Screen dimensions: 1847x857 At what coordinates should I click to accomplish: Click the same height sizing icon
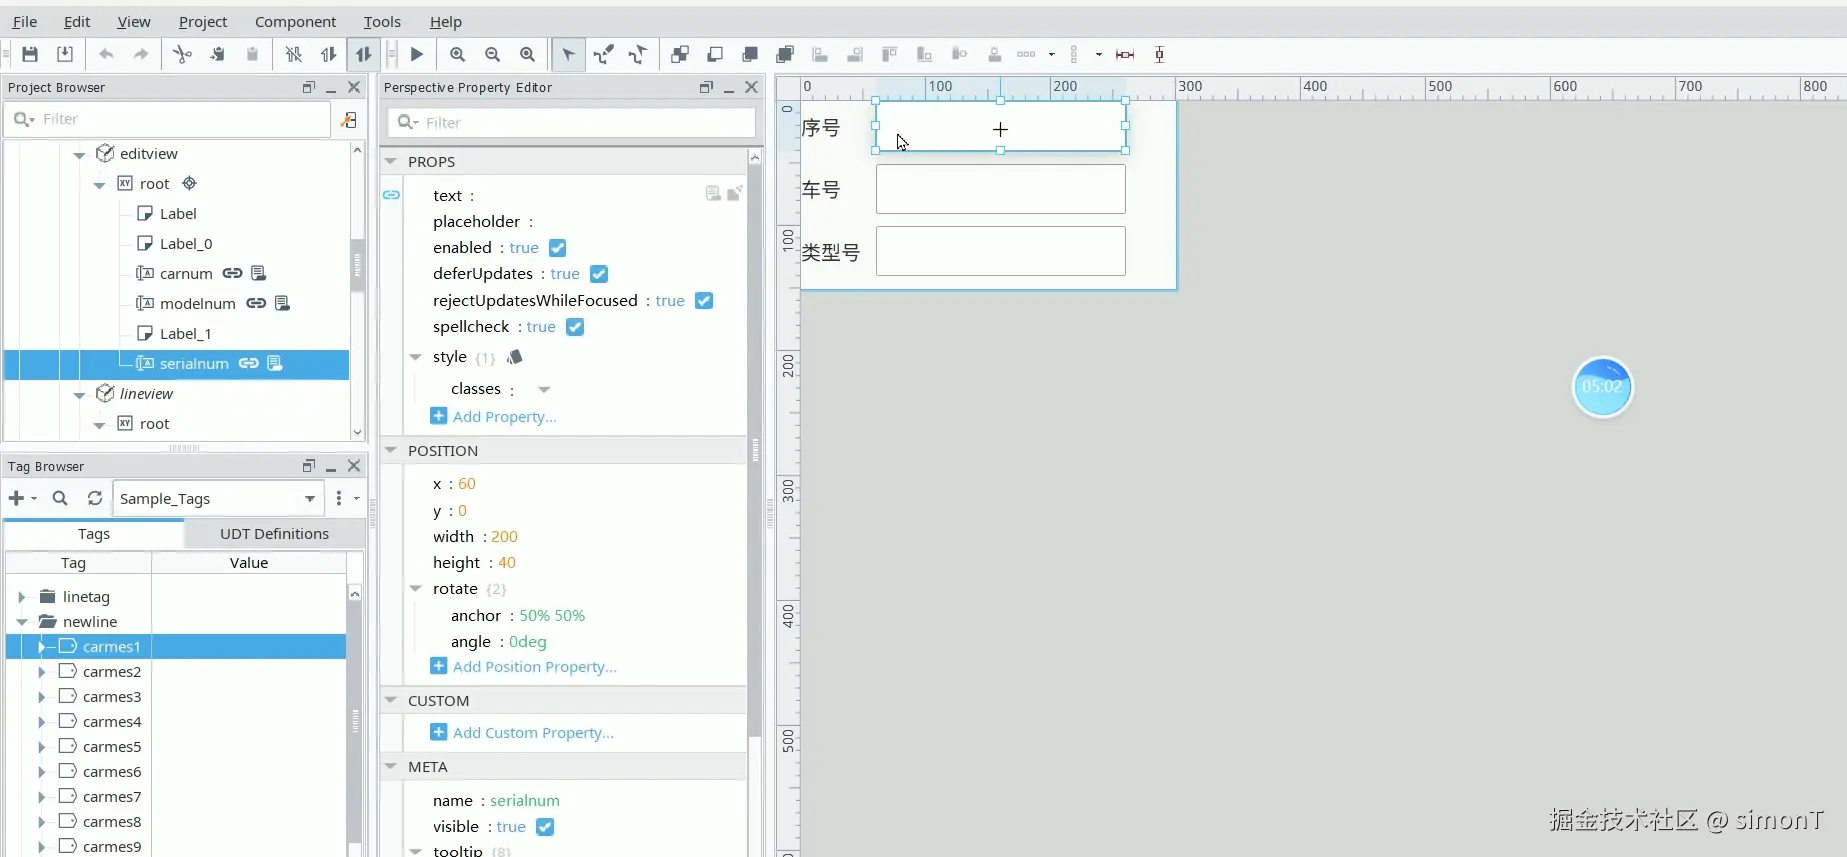[1159, 54]
